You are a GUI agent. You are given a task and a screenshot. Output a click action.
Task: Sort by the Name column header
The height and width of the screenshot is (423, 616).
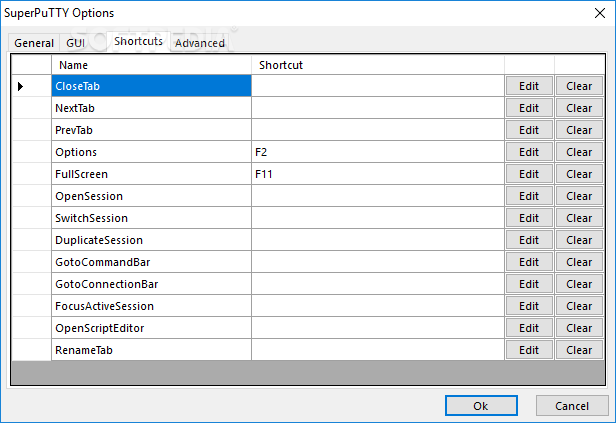[x=151, y=65]
